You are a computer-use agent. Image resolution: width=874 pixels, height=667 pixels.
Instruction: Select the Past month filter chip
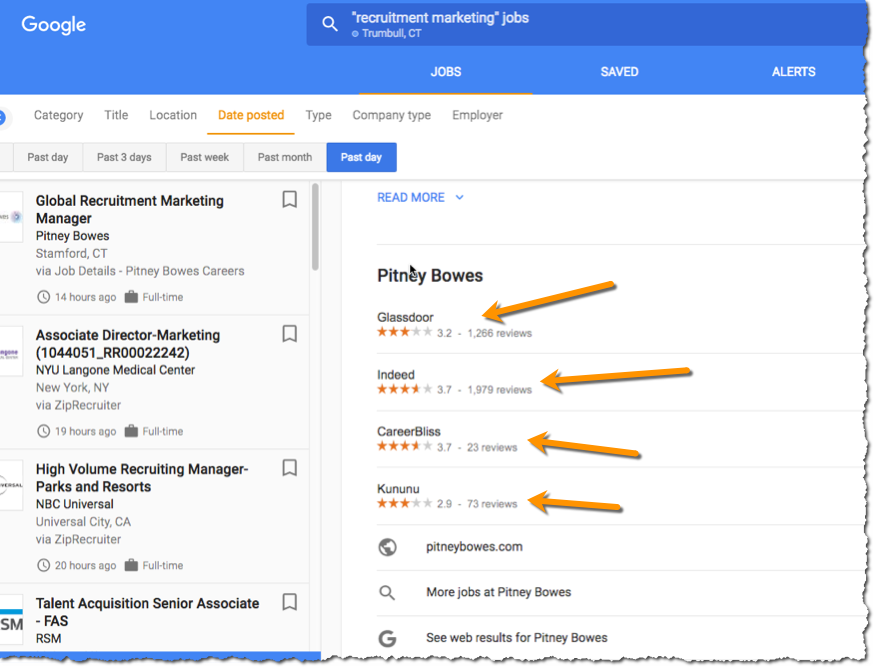[x=285, y=157]
